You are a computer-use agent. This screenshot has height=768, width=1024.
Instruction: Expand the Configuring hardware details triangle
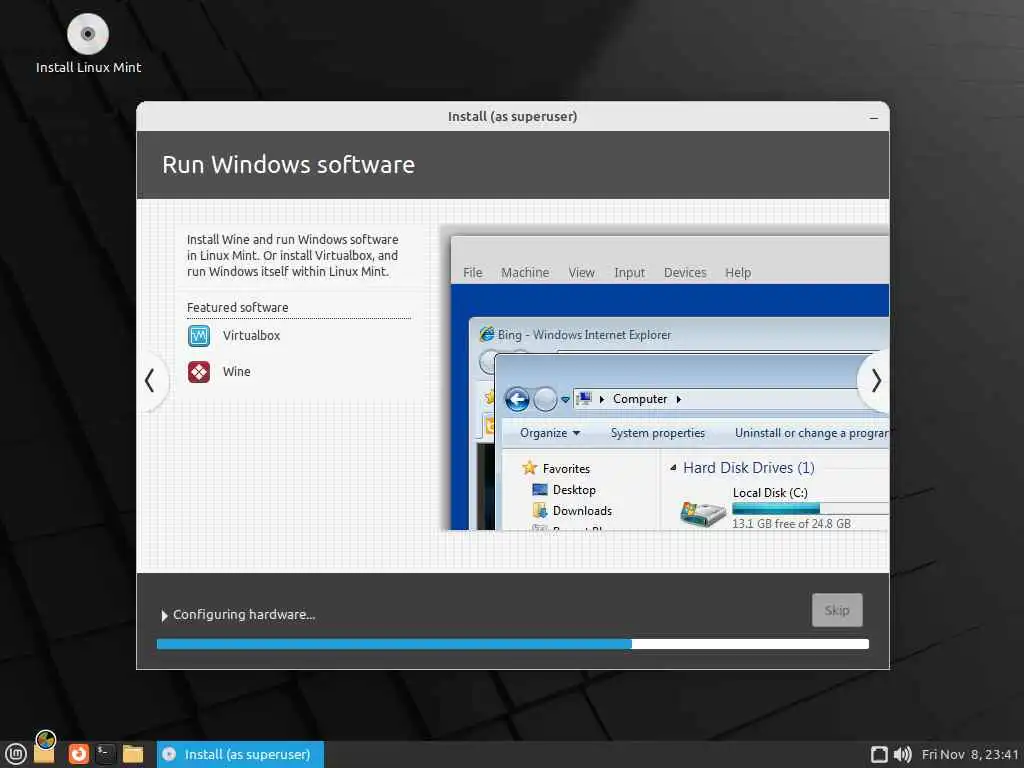click(165, 615)
